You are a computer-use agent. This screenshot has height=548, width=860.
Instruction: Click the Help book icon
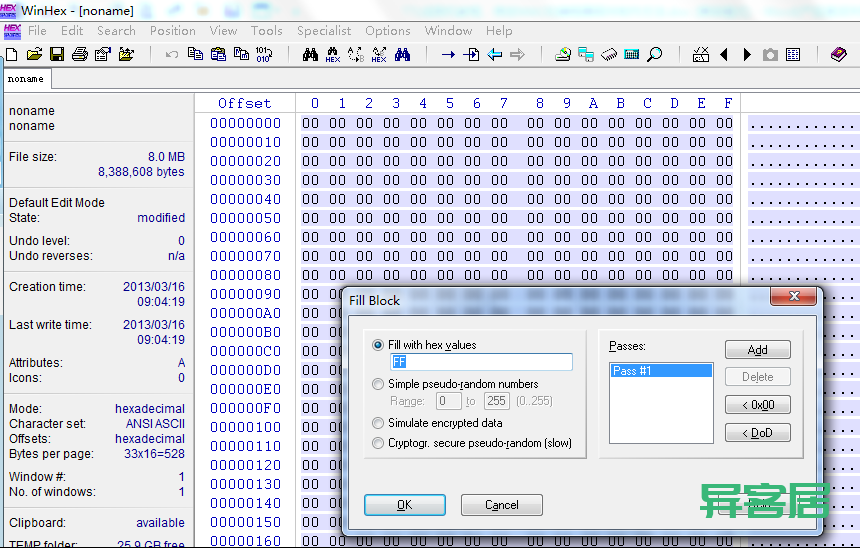[x=839, y=54]
